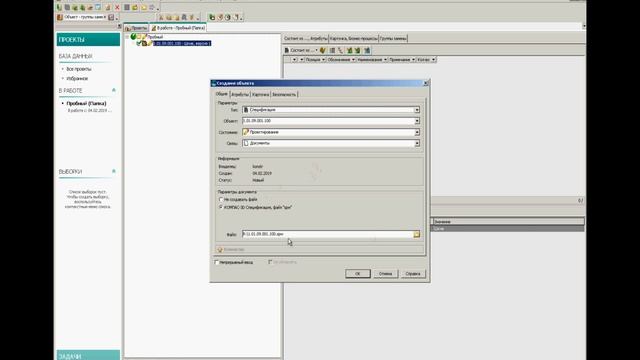The width and height of the screenshot is (640, 360).
Task: Open the Тип dropdown showing Спецификация
Action: click(417, 110)
